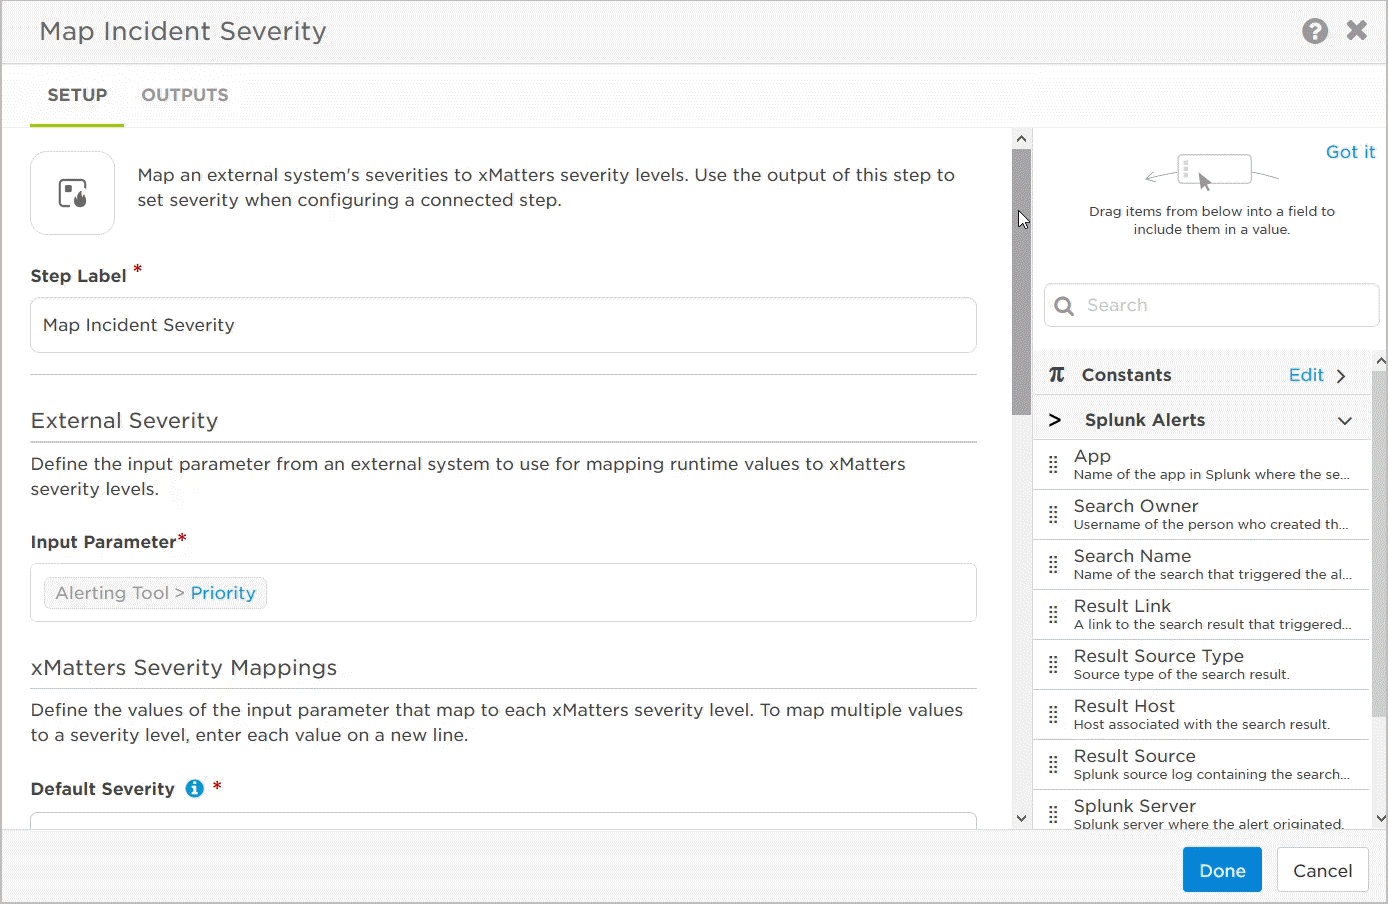
Task: Click the search magnifier icon
Action: click(1064, 306)
